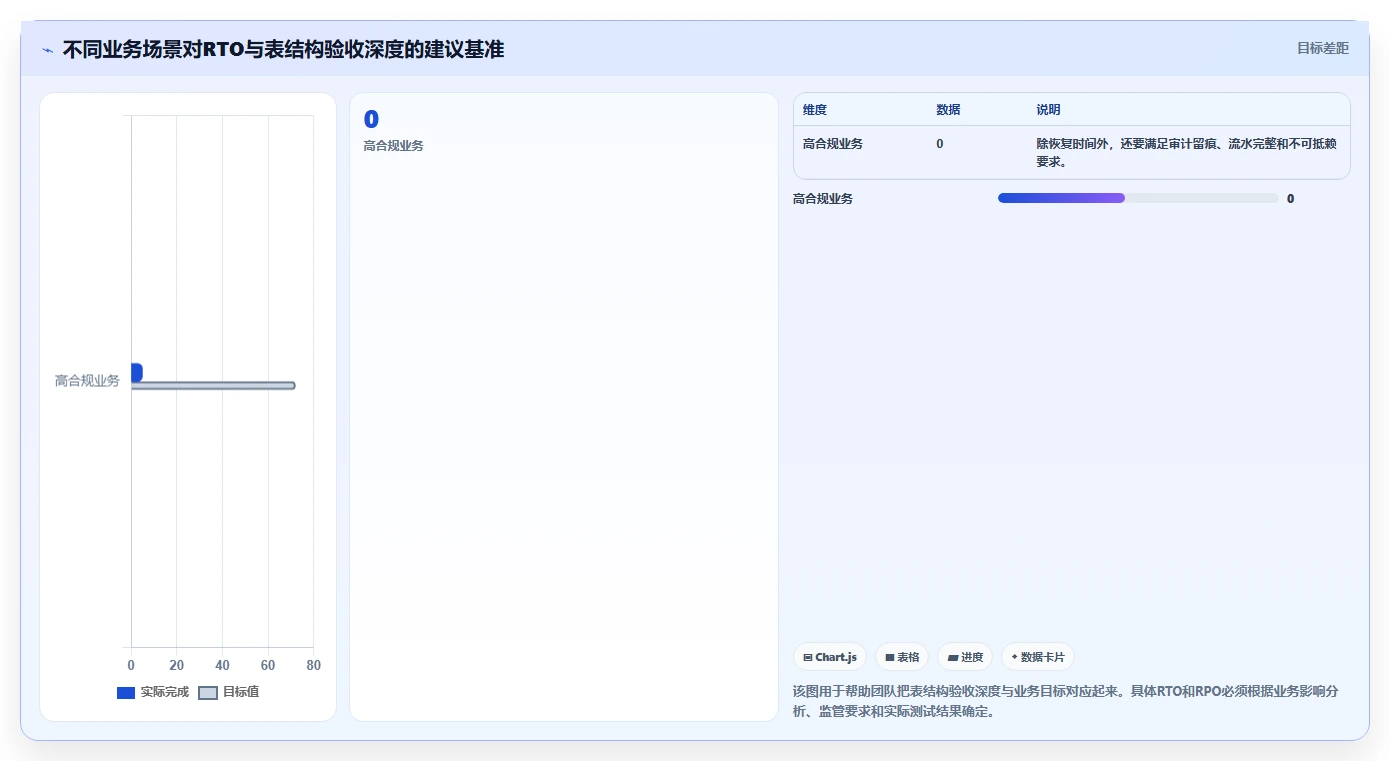The width and height of the screenshot is (1390, 761).
Task: Click the chart title 不同业务场景对RTO与表结构验收深度的建议基准
Action: [x=283, y=49]
